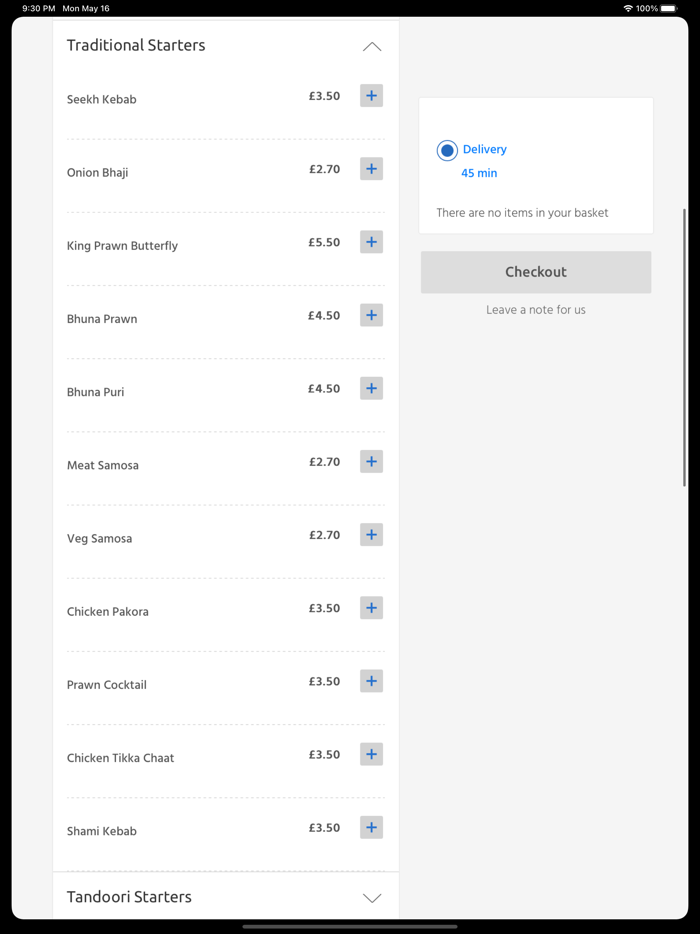This screenshot has height=934, width=700.
Task: Collapse the Traditional Starters section
Action: (x=372, y=47)
